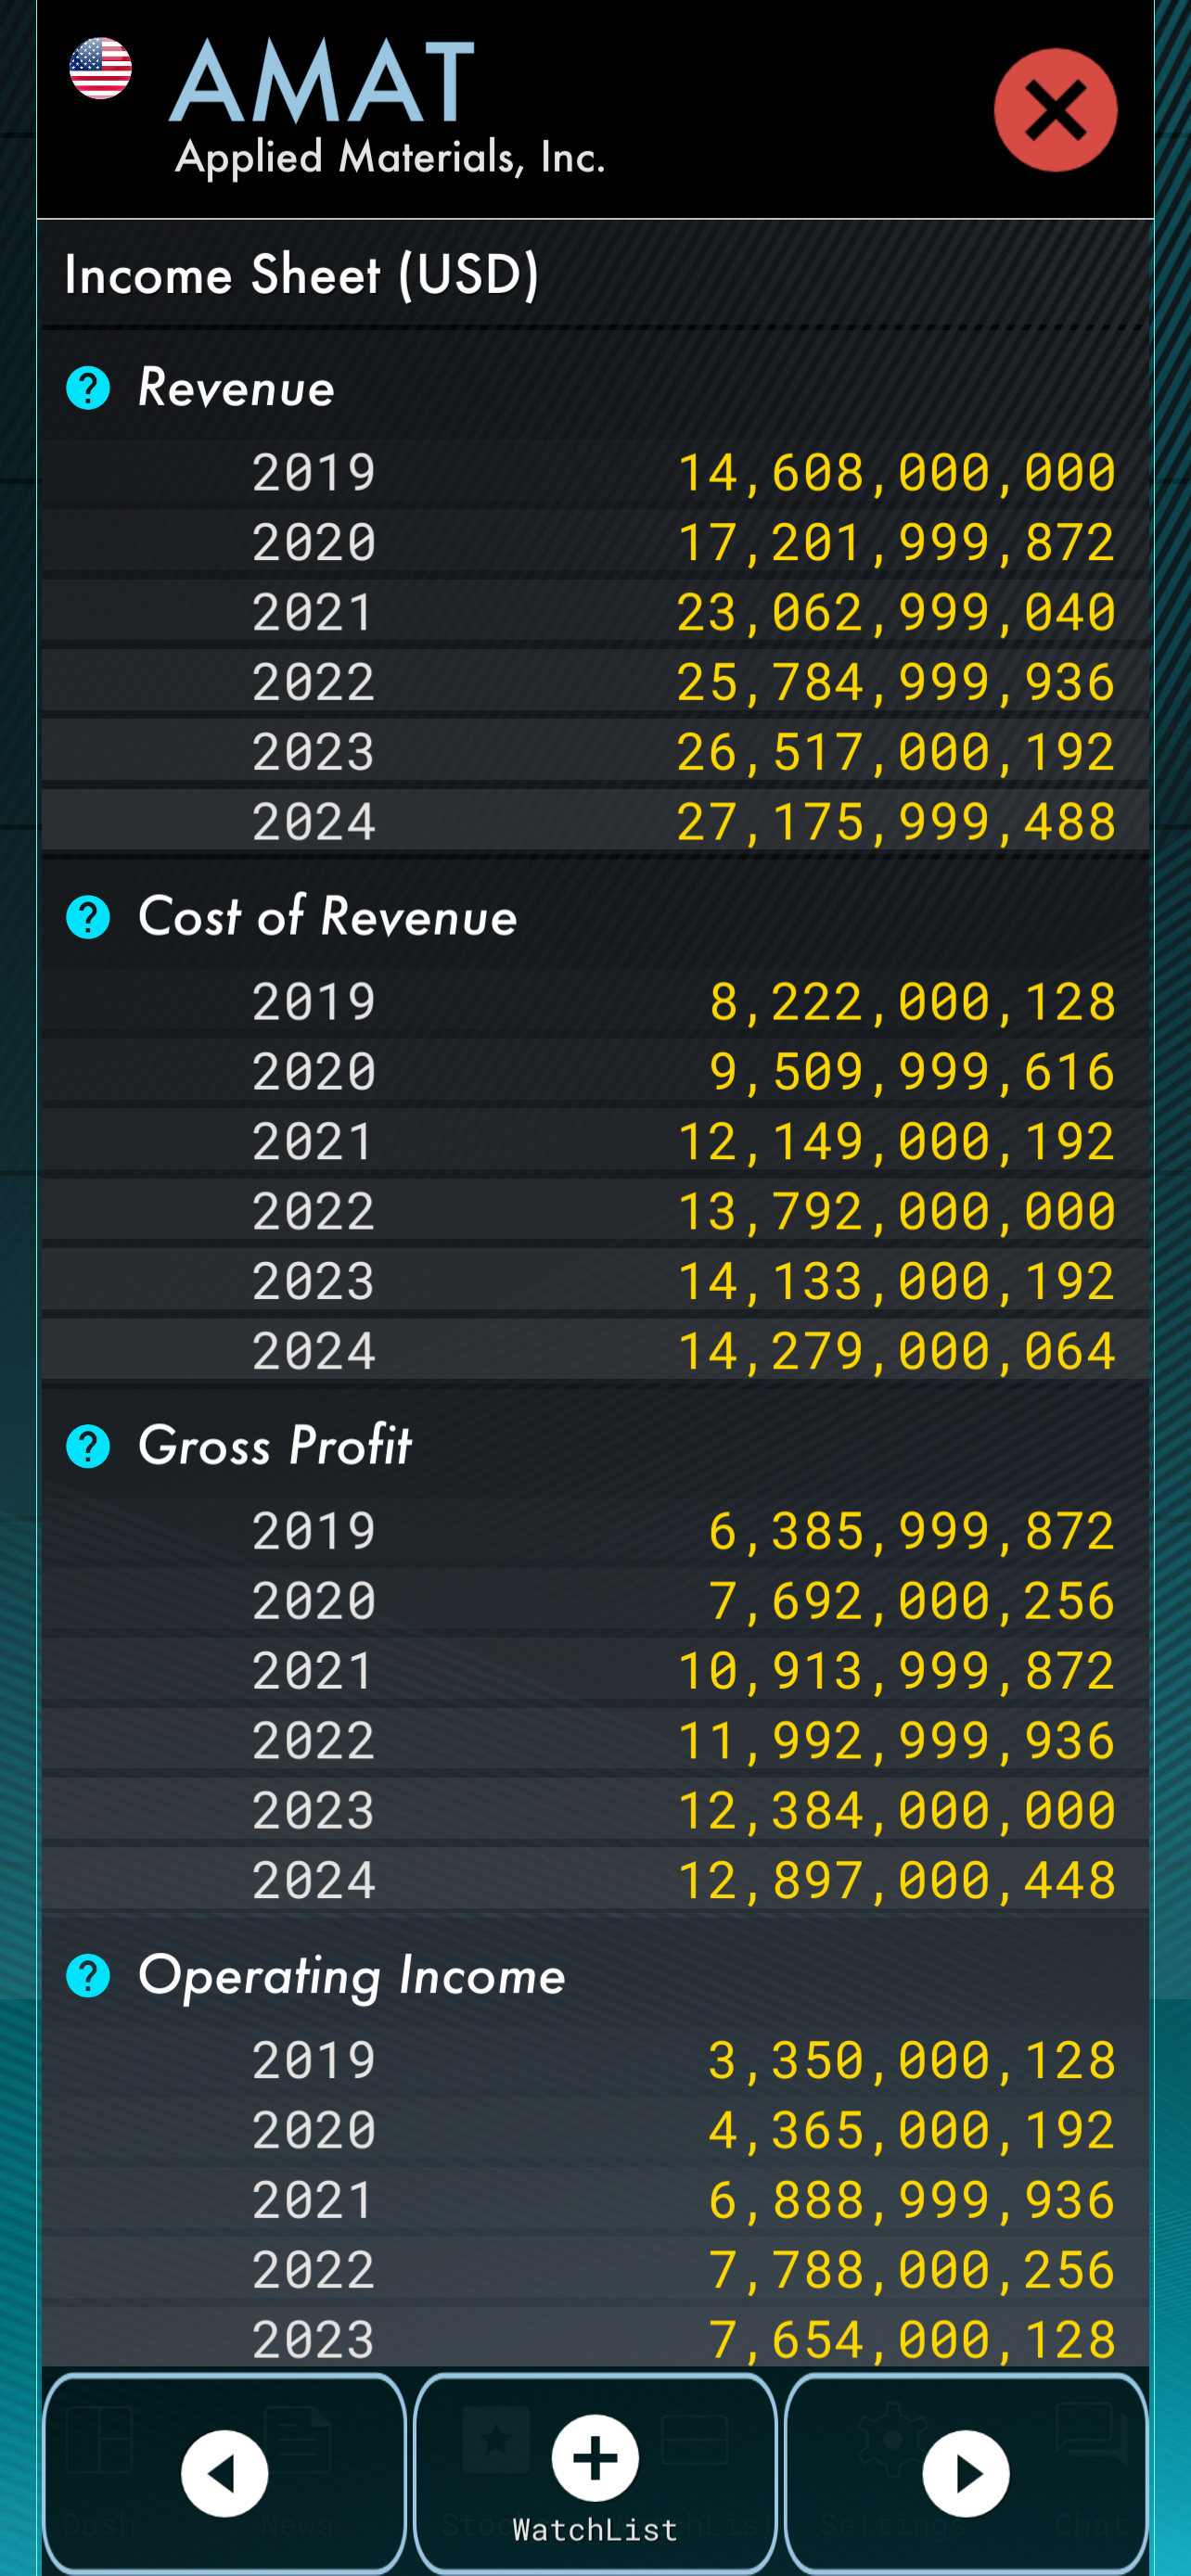
Task: Open help for Cost of Revenue
Action: pyautogui.click(x=88, y=917)
